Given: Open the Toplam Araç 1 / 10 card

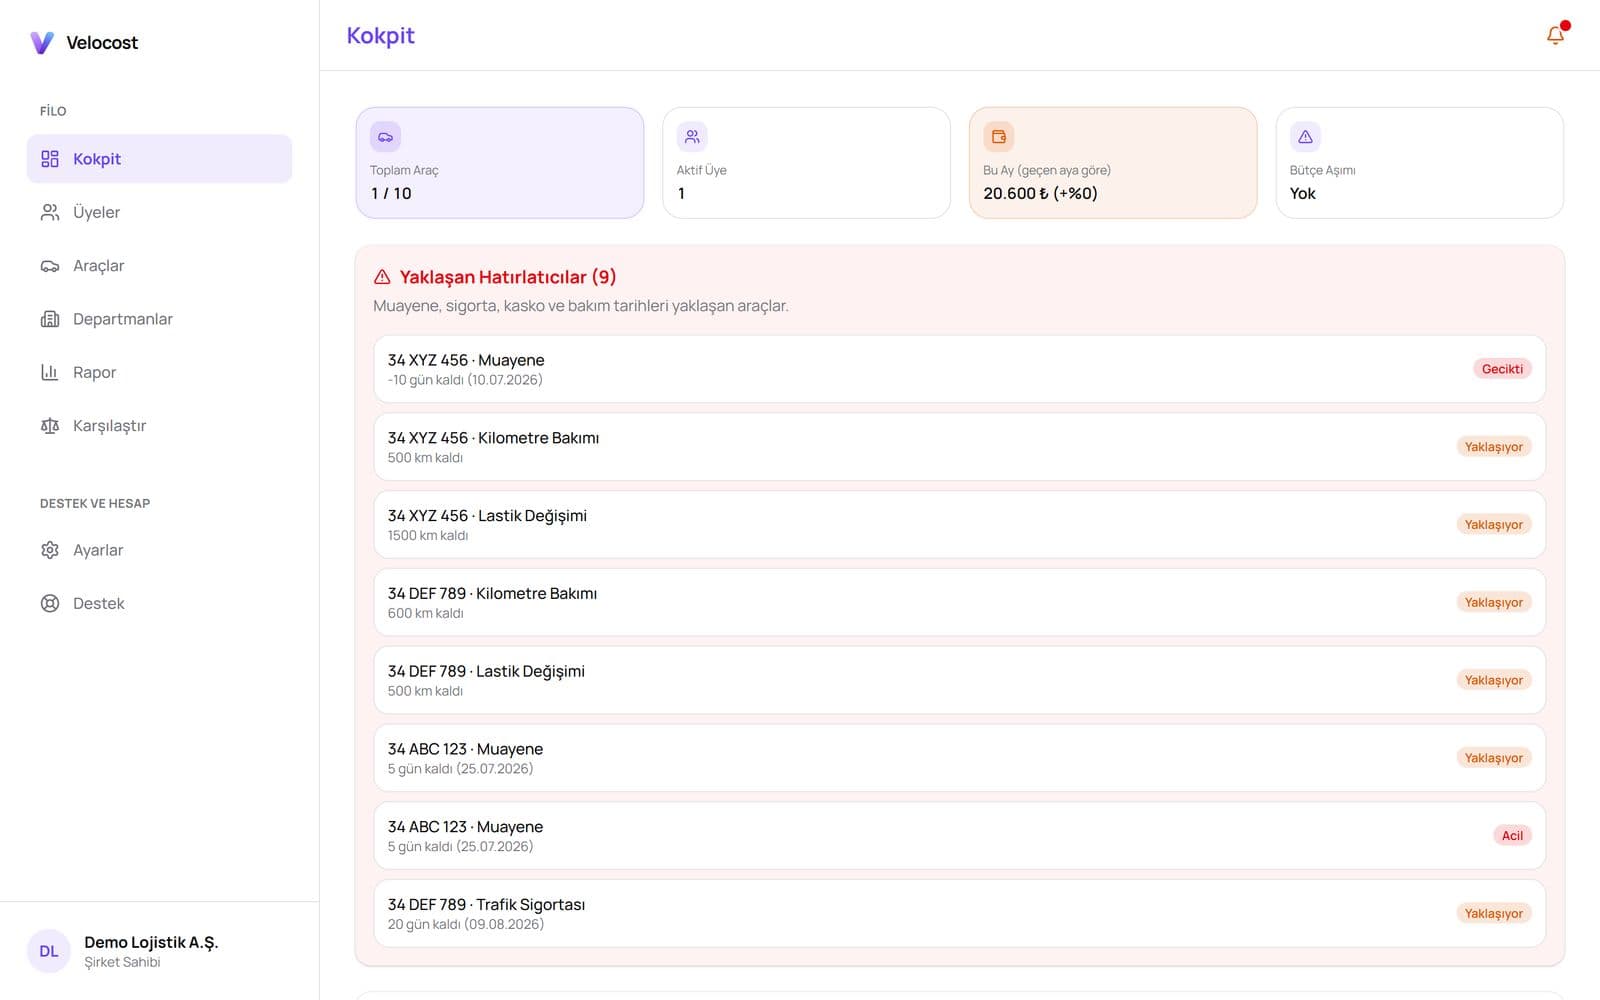Looking at the screenshot, I should coord(500,163).
